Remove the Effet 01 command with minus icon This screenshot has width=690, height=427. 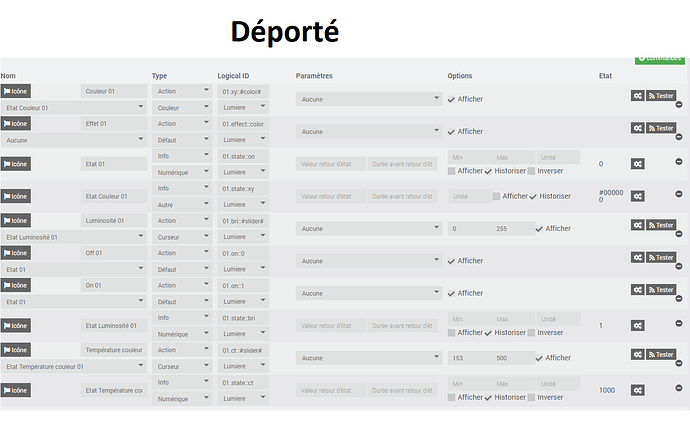tap(679, 137)
